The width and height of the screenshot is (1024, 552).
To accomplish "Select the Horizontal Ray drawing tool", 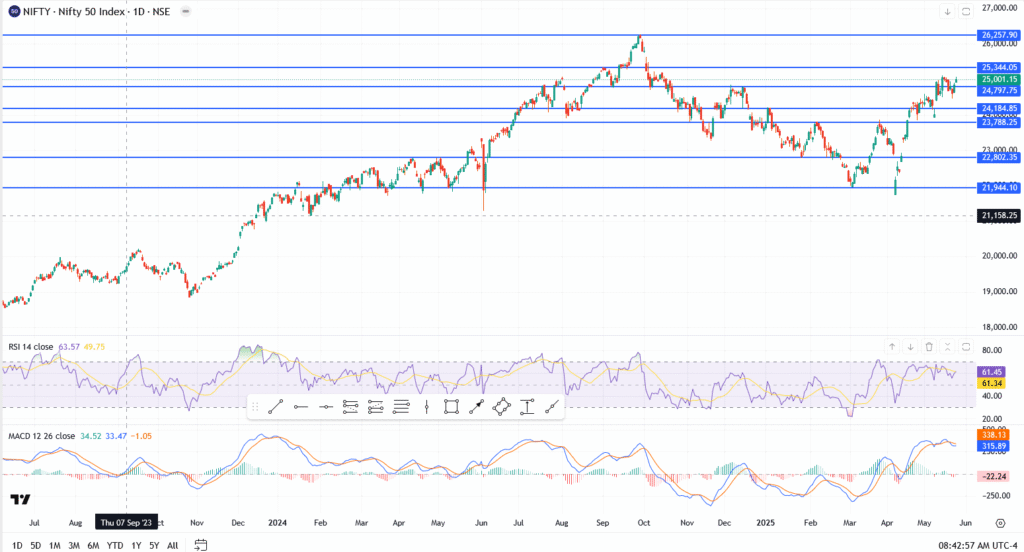I will click(300, 407).
